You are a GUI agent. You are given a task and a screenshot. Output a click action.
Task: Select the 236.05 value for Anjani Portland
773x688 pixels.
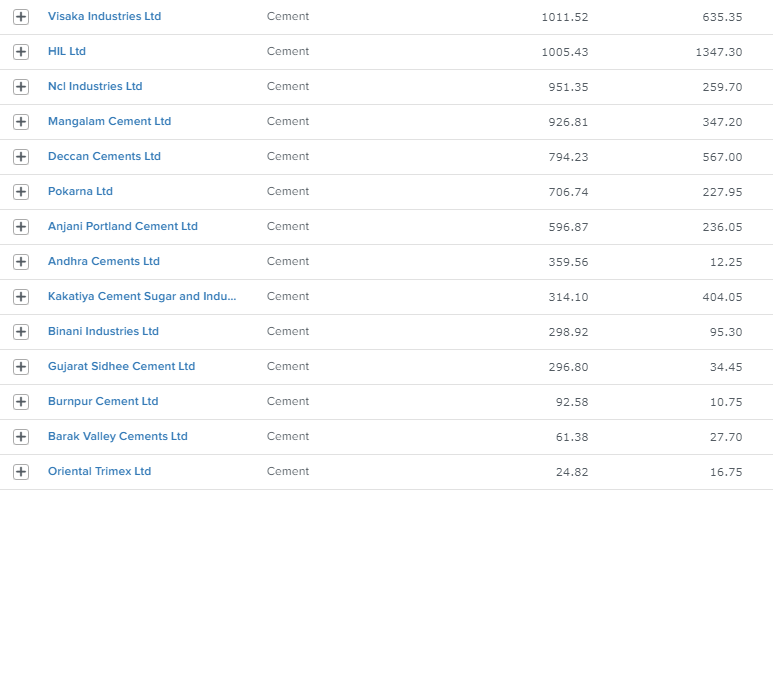[722, 227]
